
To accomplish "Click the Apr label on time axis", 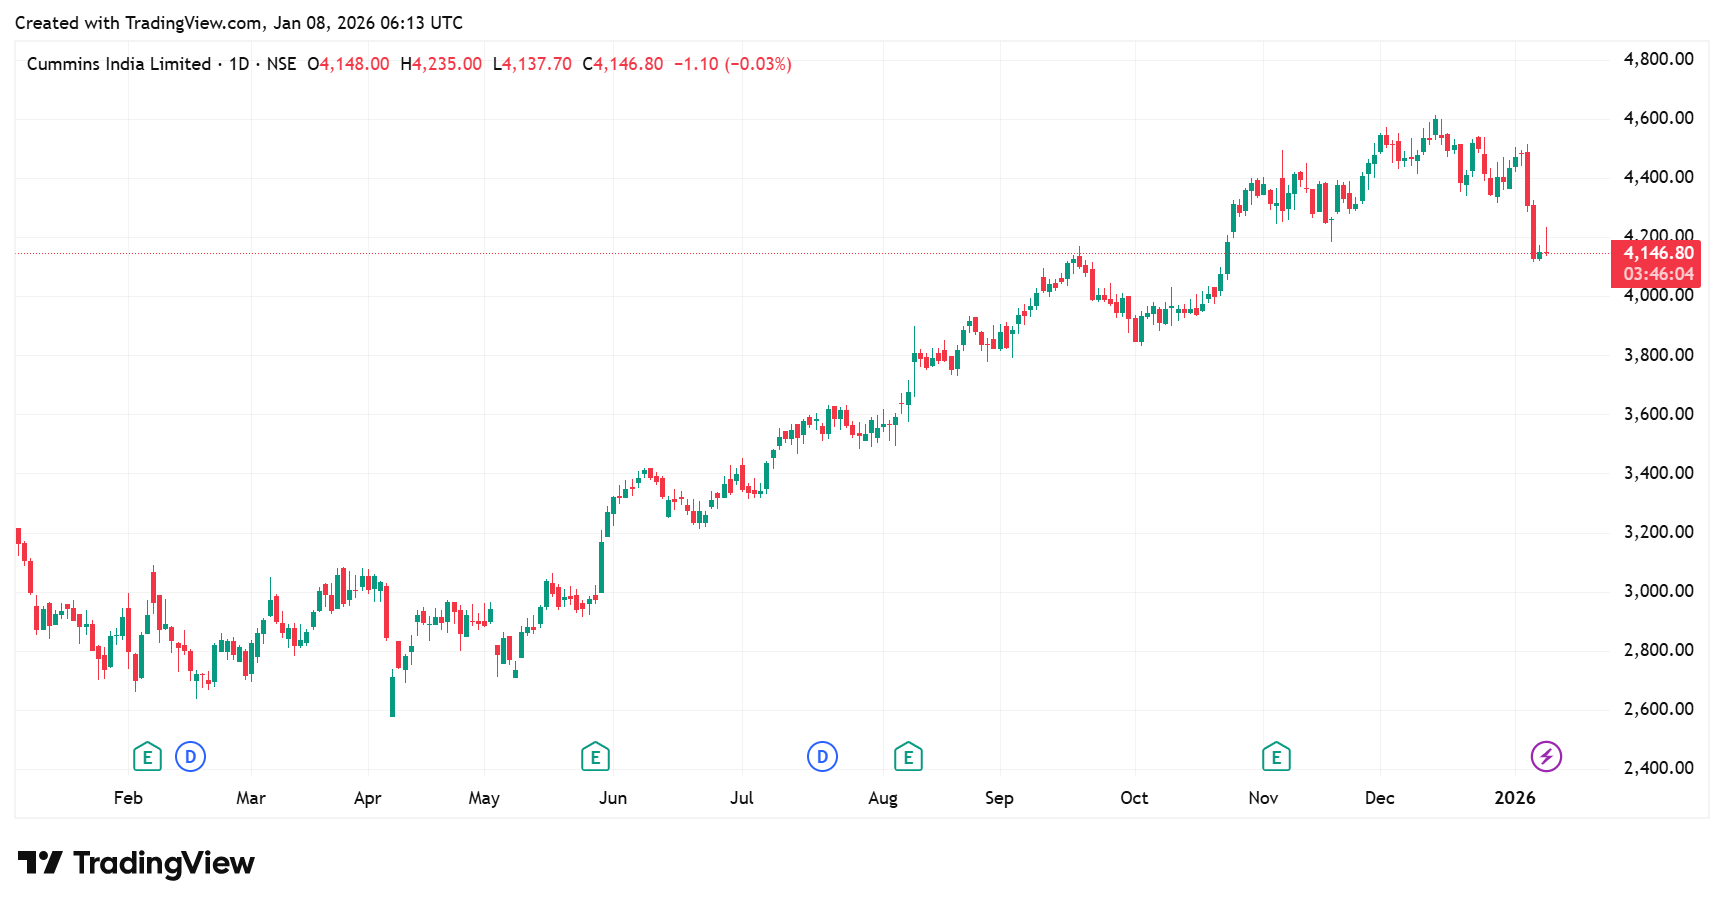I will [x=367, y=798].
